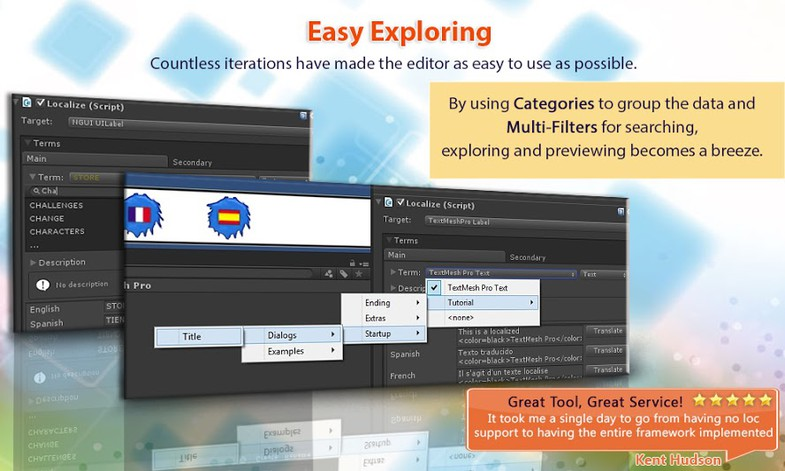Click the Translate button next to Spanish
785x471 pixels.
pos(608,350)
